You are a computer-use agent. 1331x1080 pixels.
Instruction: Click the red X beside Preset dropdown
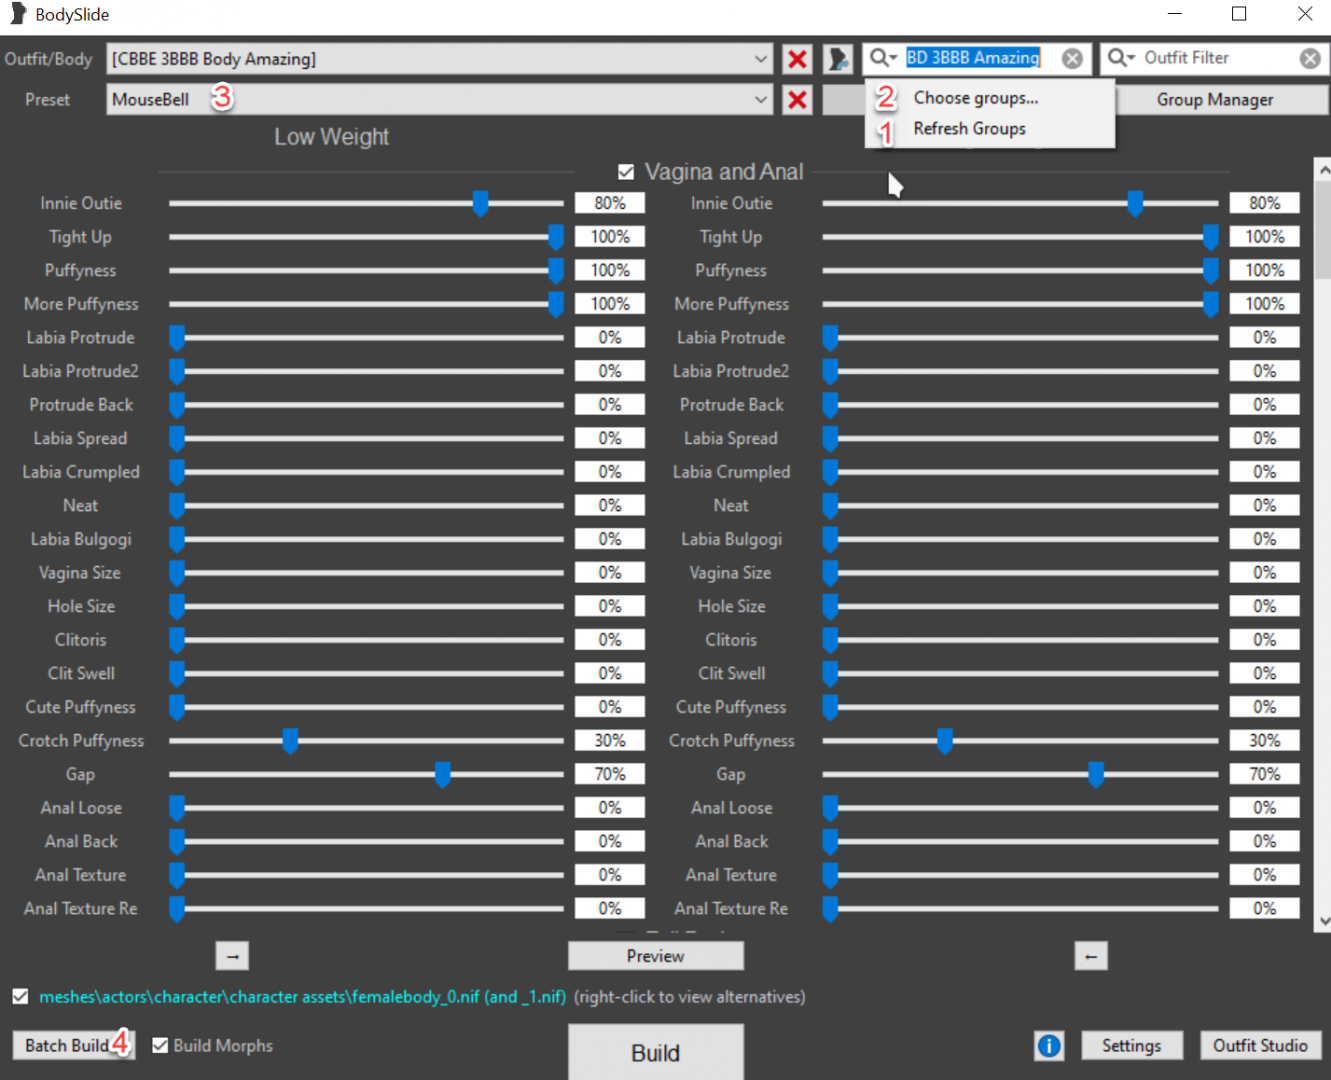pos(797,100)
